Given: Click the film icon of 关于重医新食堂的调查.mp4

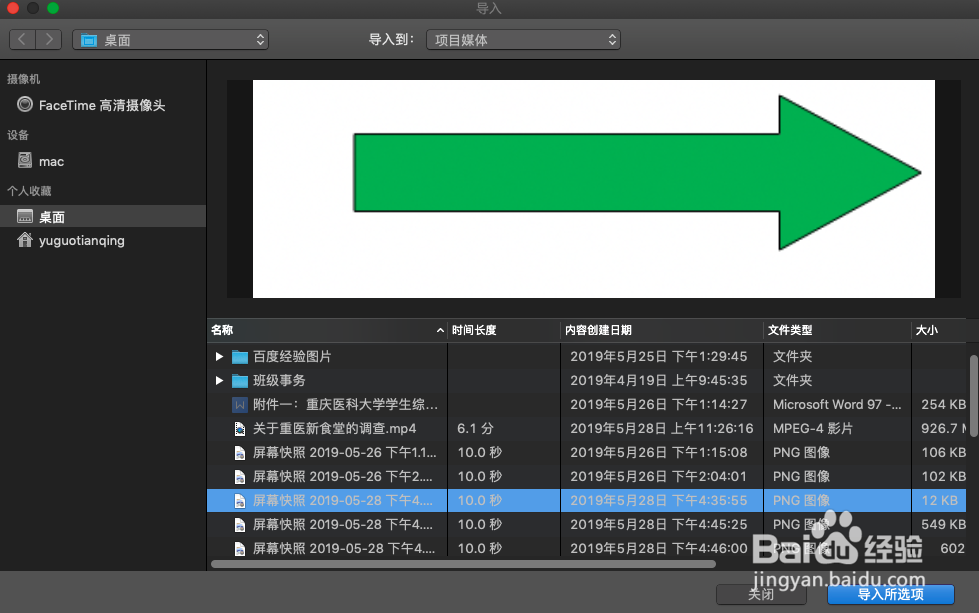Looking at the screenshot, I should 239,428.
